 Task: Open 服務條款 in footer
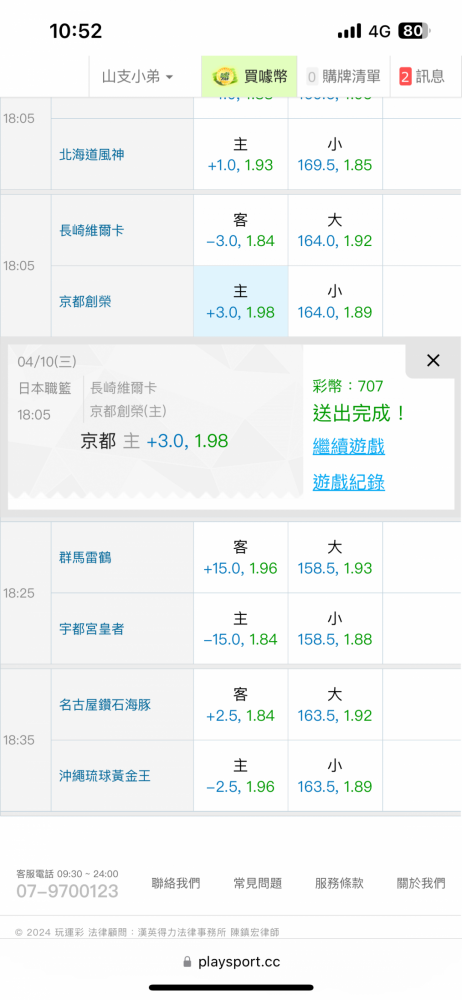pos(339,883)
